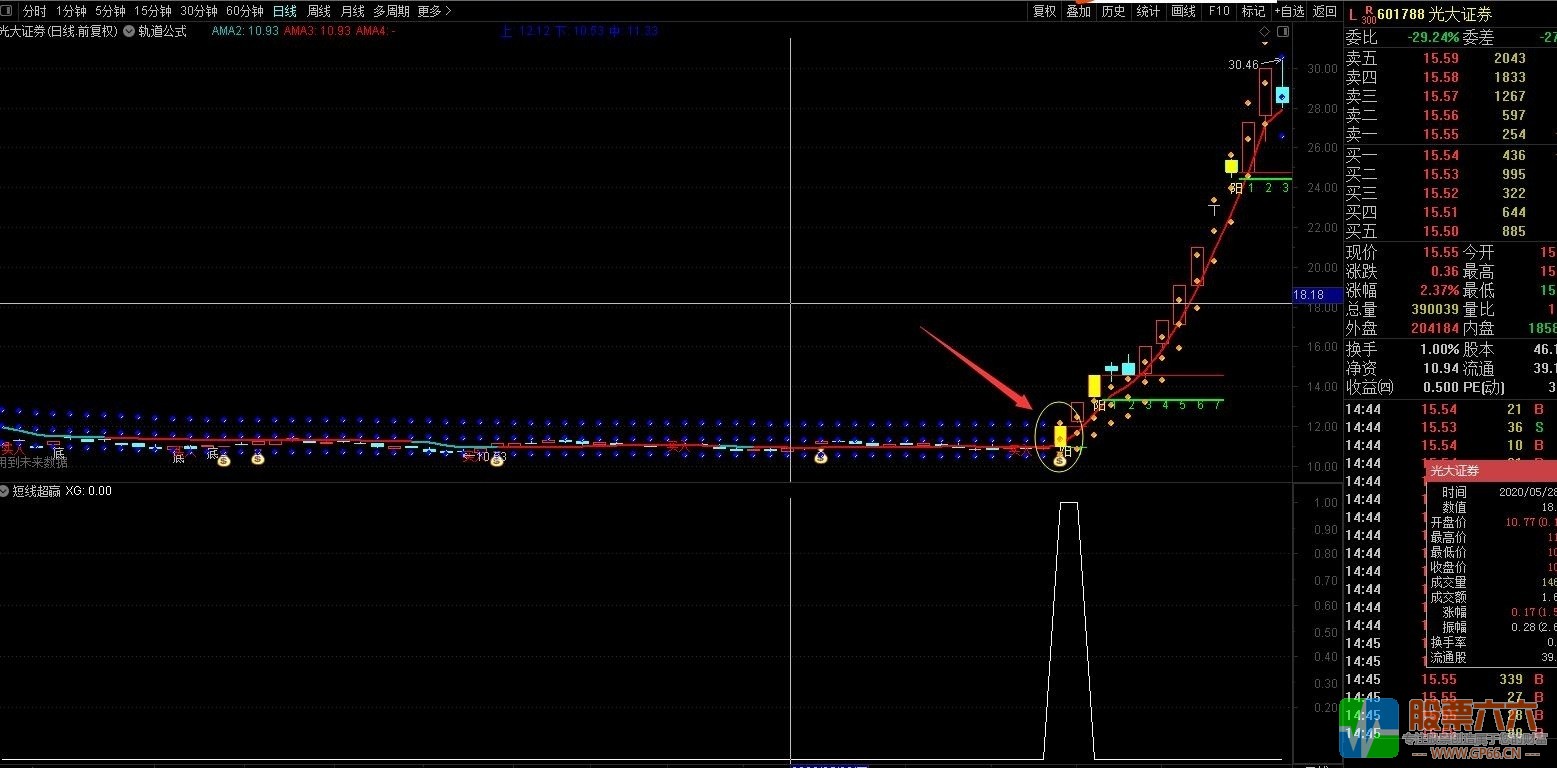Click the 复权 adjustment button

[1044, 11]
